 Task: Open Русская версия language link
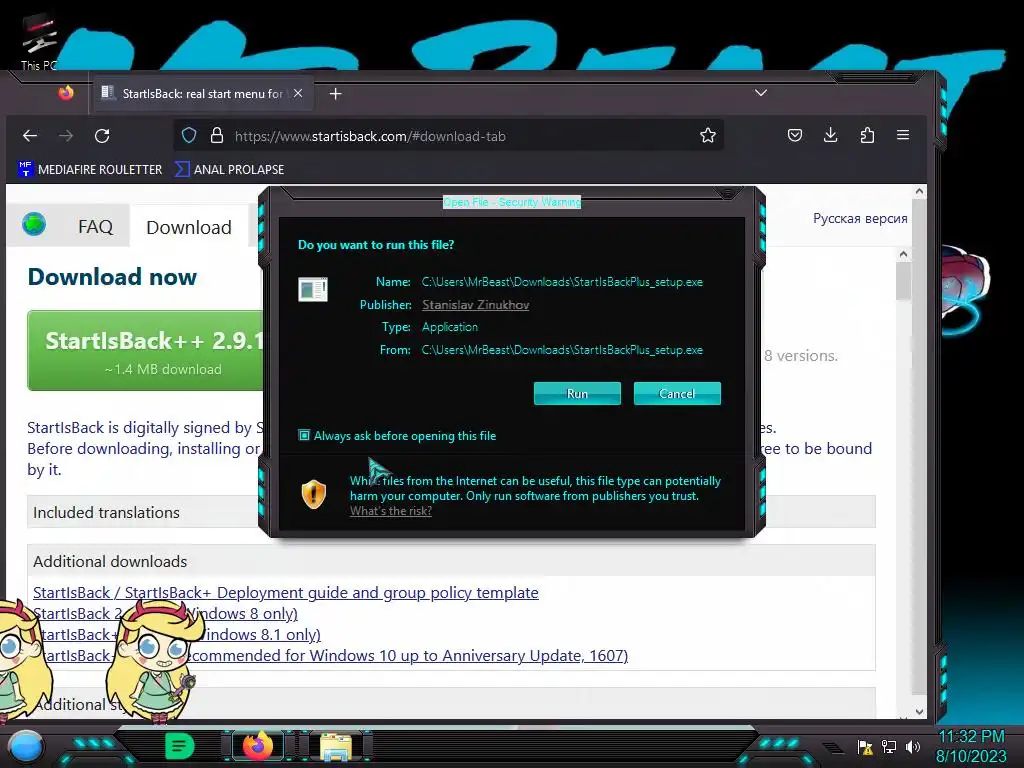pyautogui.click(x=860, y=218)
